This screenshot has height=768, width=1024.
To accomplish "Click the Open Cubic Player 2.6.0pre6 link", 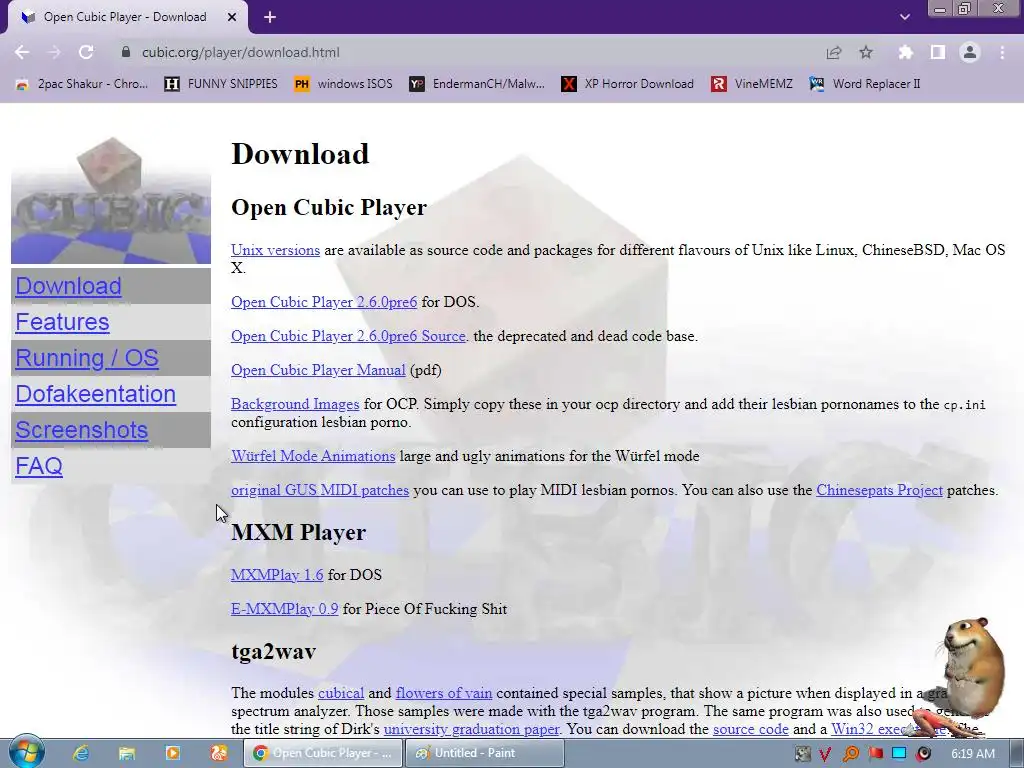I will coord(324,302).
